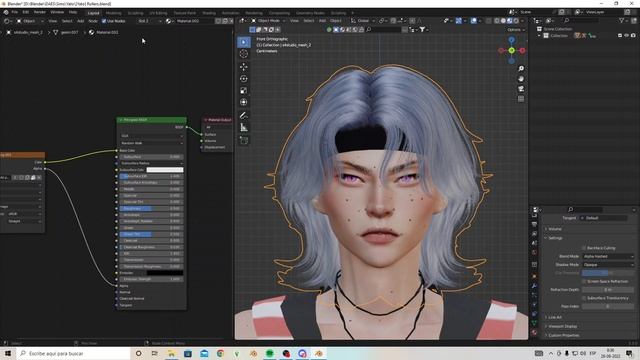This screenshot has width=640, height=360.
Task: Select the Annotate tool in viewport toolbar
Action: pos(244,116)
